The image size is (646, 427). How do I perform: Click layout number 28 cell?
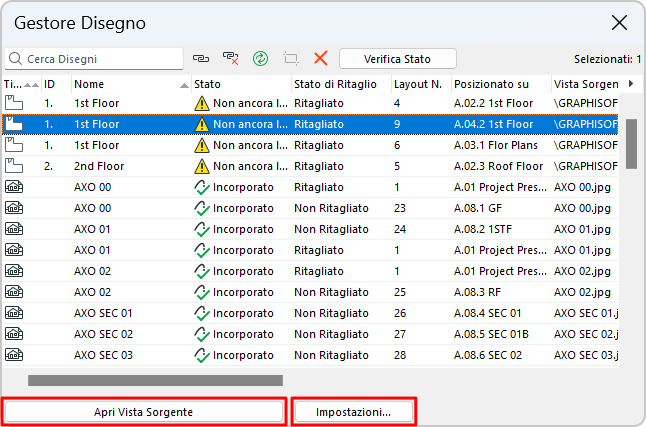pos(400,355)
